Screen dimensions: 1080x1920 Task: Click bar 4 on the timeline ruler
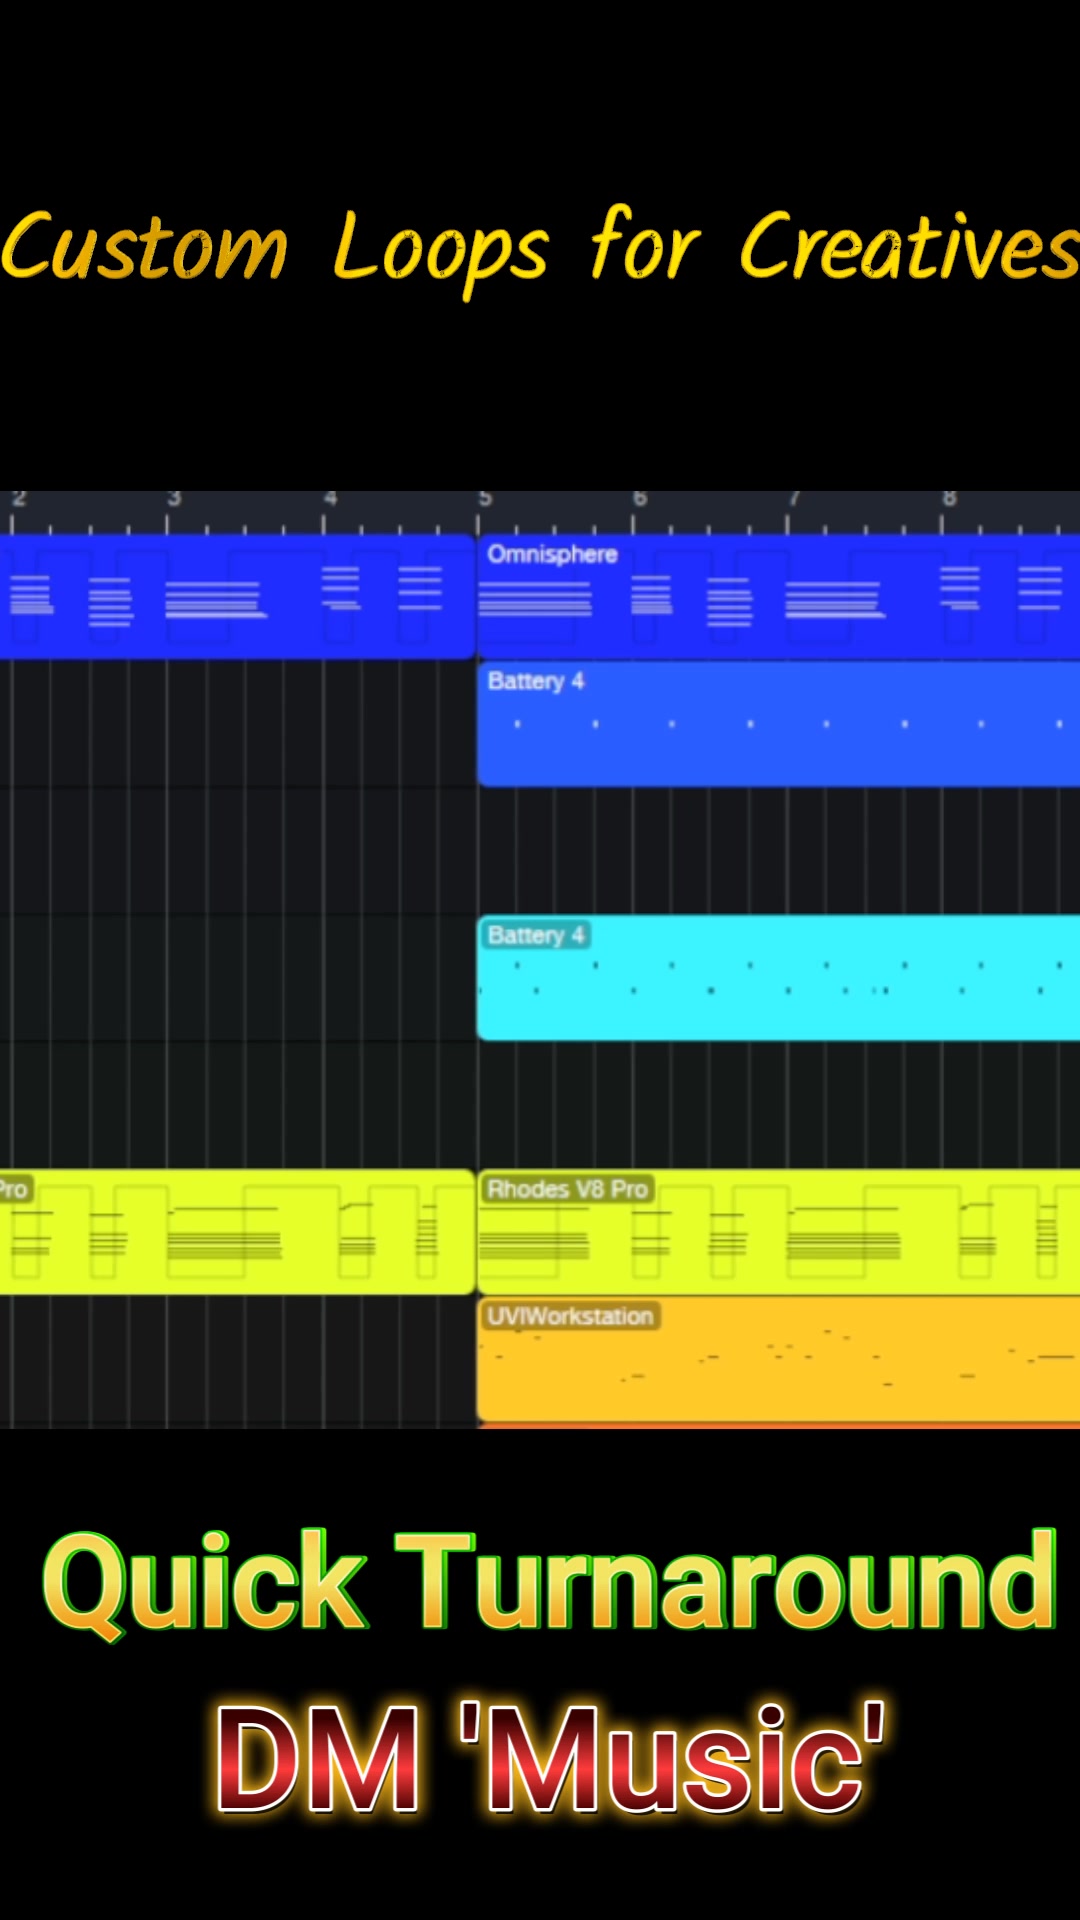(329, 499)
